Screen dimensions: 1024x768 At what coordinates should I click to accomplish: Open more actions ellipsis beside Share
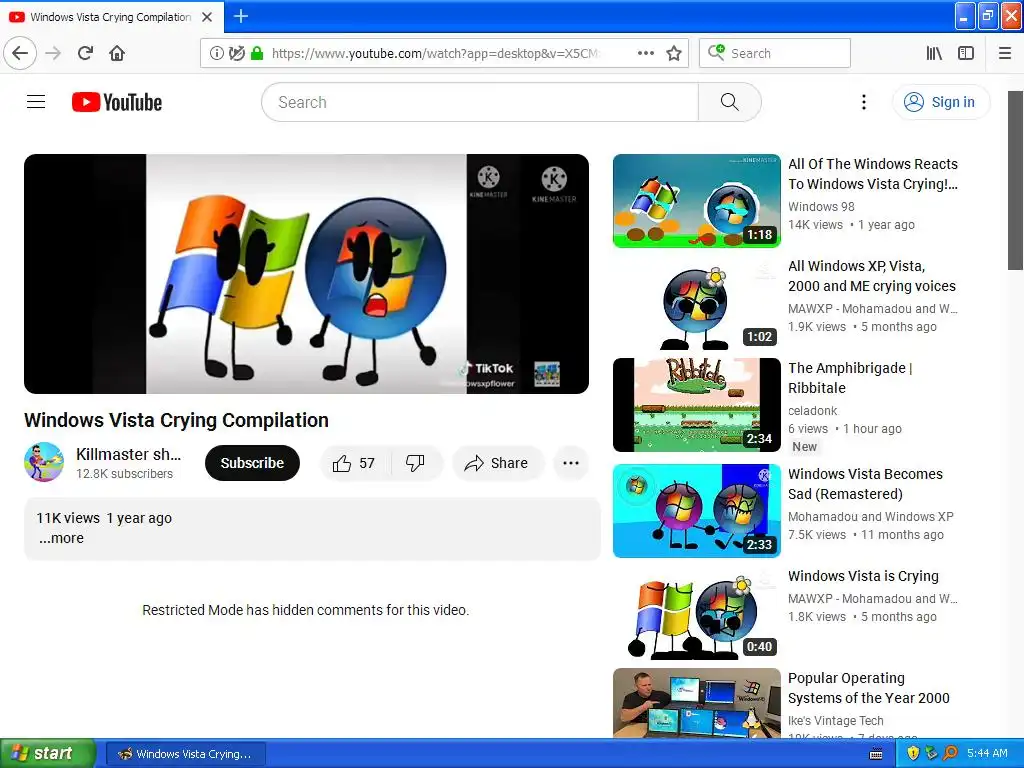click(571, 463)
